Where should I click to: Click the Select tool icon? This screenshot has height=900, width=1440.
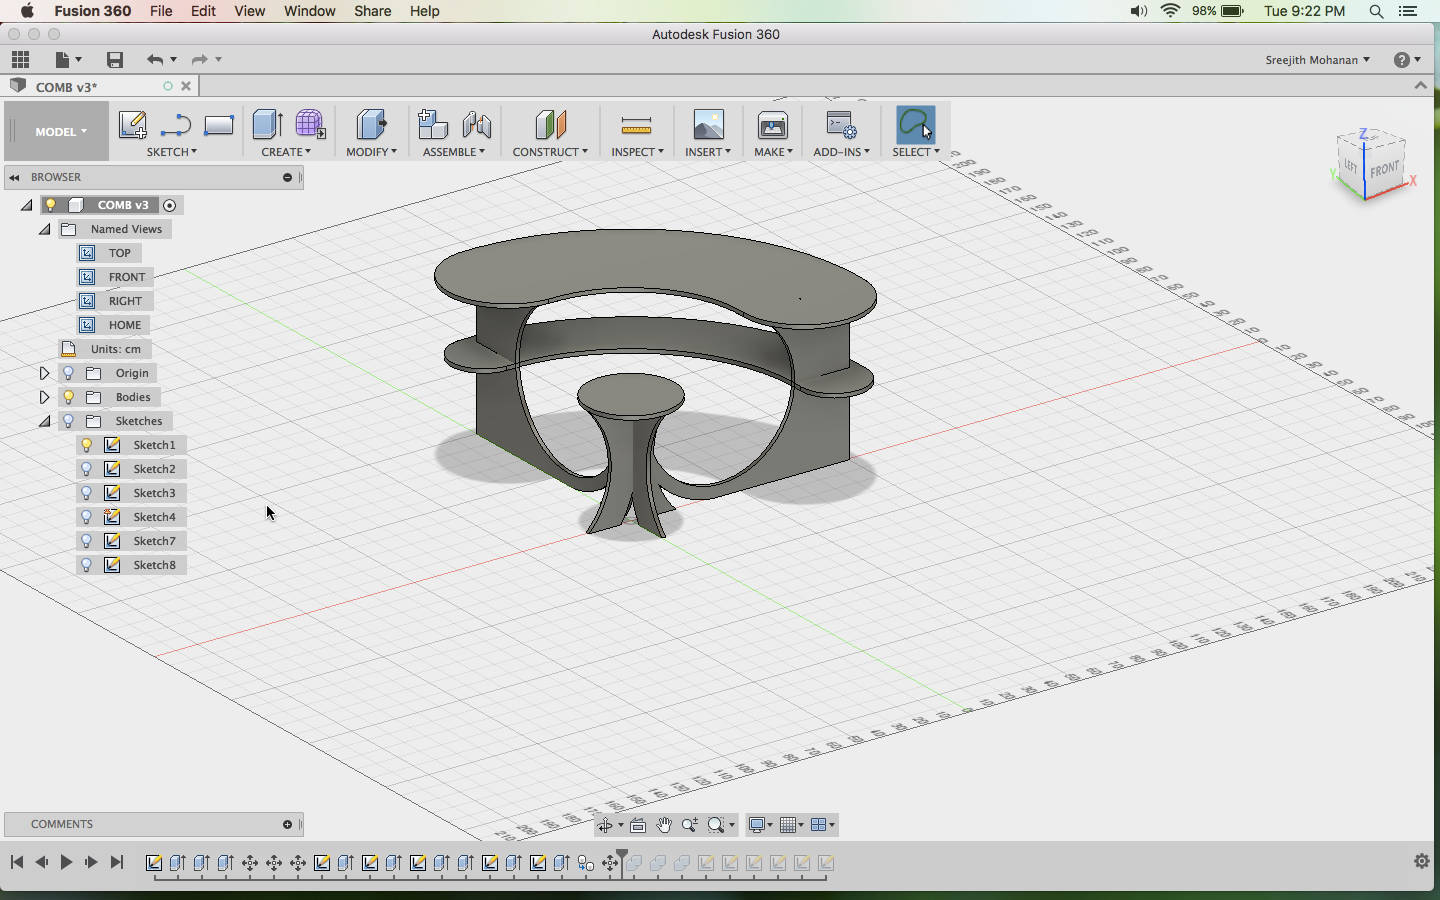tap(915, 125)
